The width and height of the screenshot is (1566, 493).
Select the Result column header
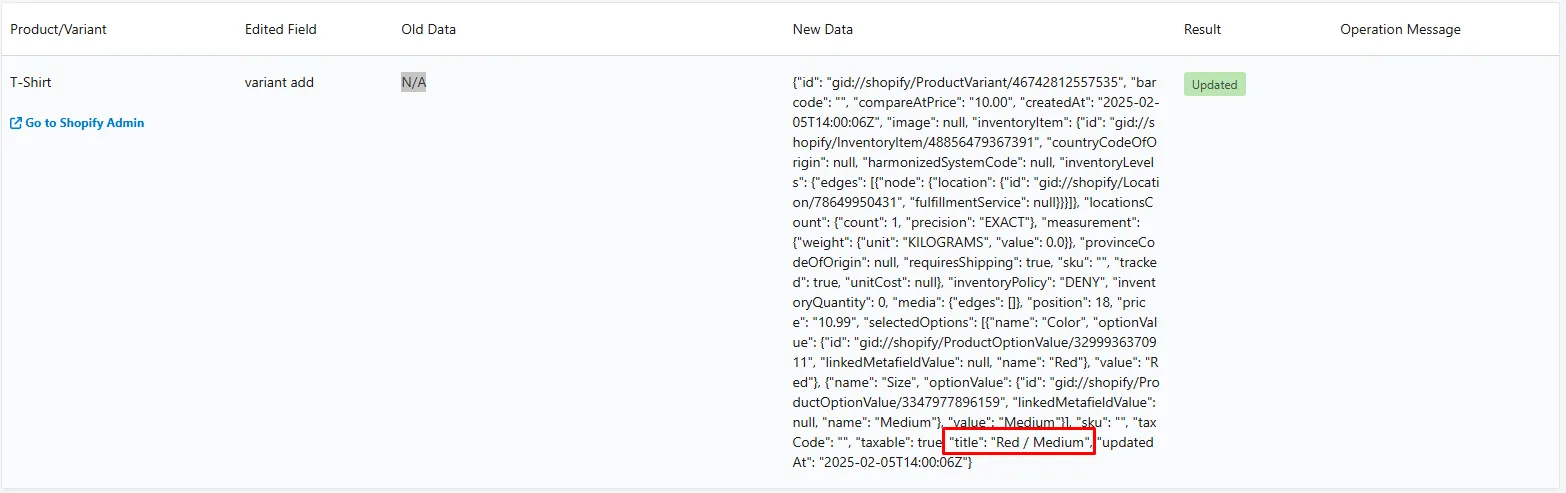click(x=1202, y=29)
